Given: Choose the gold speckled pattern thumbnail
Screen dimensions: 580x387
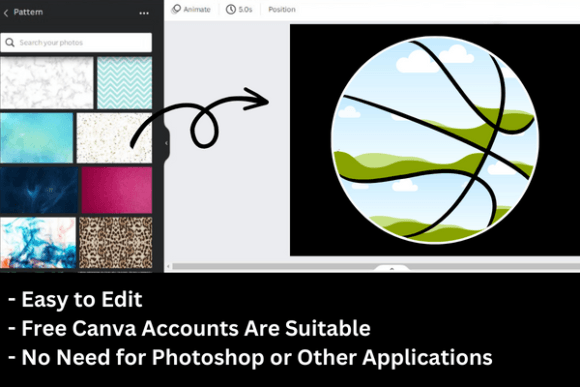Looking at the screenshot, I should pyautogui.click(x=114, y=138).
